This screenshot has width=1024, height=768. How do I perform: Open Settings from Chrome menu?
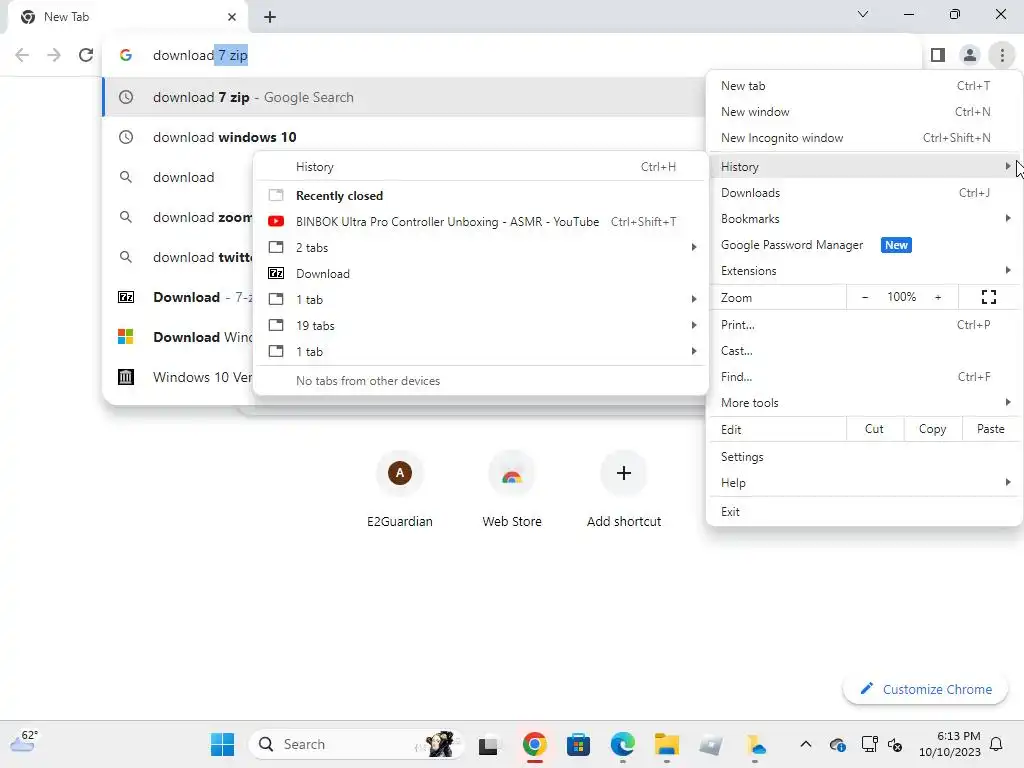[x=864, y=456]
